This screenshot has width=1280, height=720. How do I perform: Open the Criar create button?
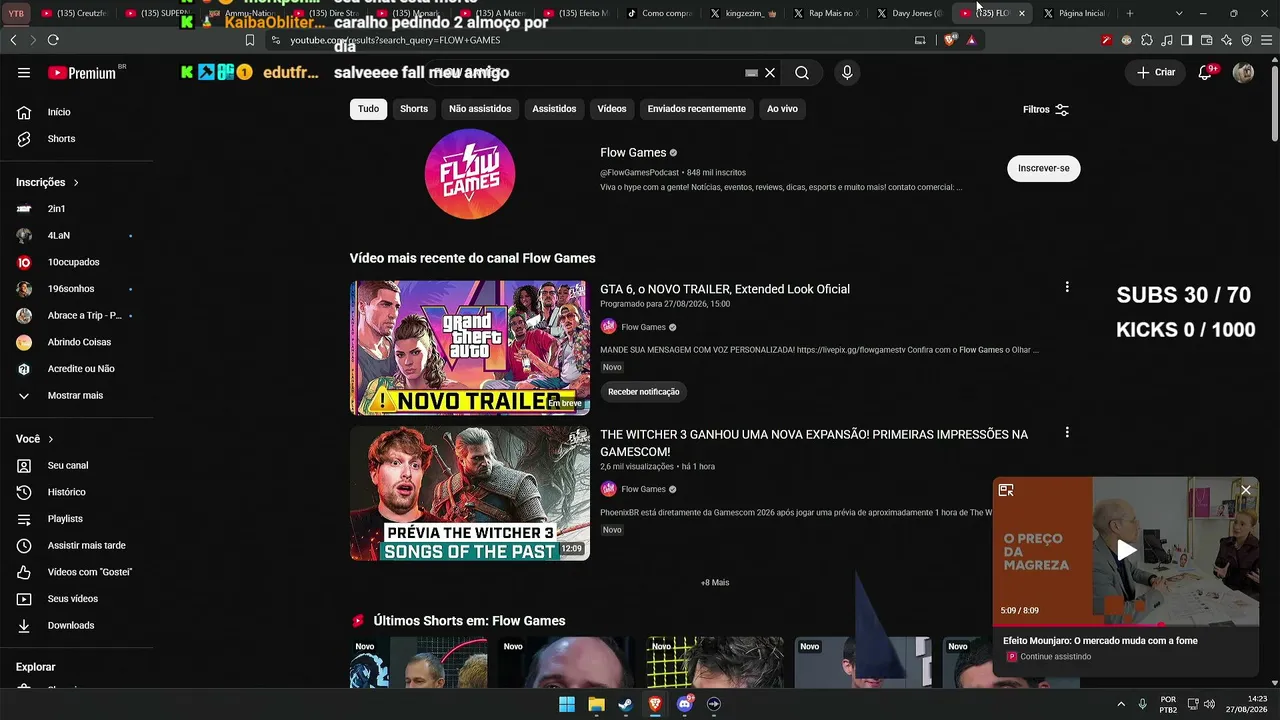click(1156, 72)
